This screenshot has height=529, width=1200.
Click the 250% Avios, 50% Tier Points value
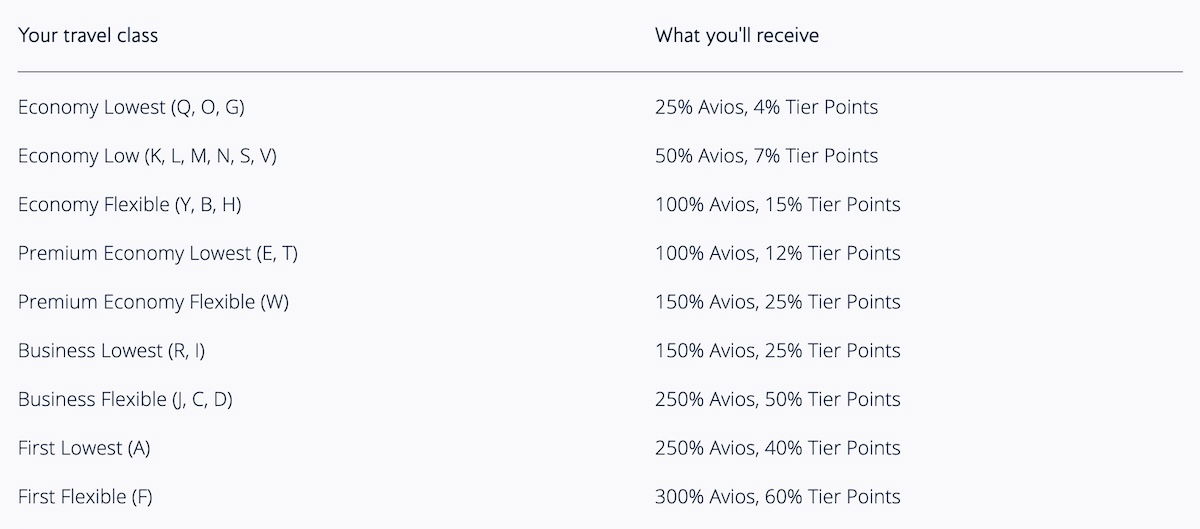[x=778, y=400]
